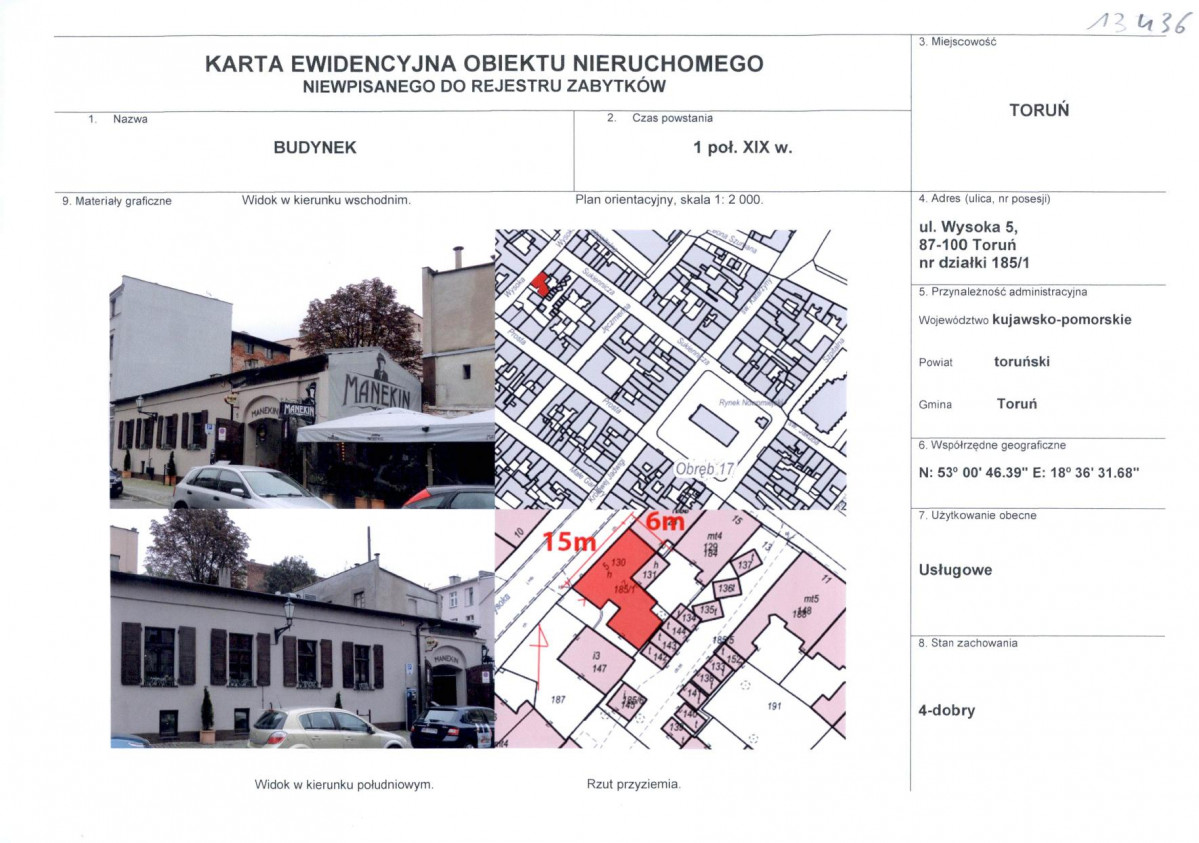Click caption 'Widok w kierunku południowym.'

coord(344,785)
